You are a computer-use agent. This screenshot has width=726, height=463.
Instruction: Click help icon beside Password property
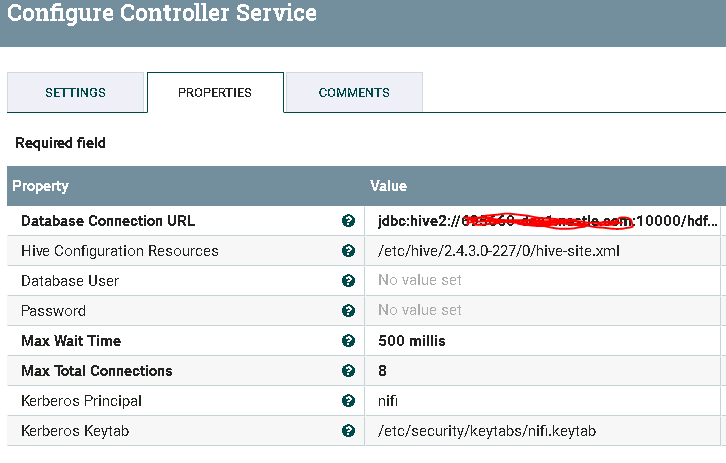pyautogui.click(x=348, y=311)
